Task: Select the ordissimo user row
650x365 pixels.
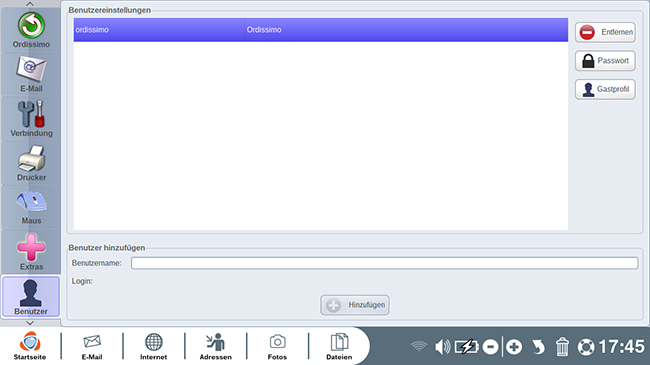Action: coord(321,30)
